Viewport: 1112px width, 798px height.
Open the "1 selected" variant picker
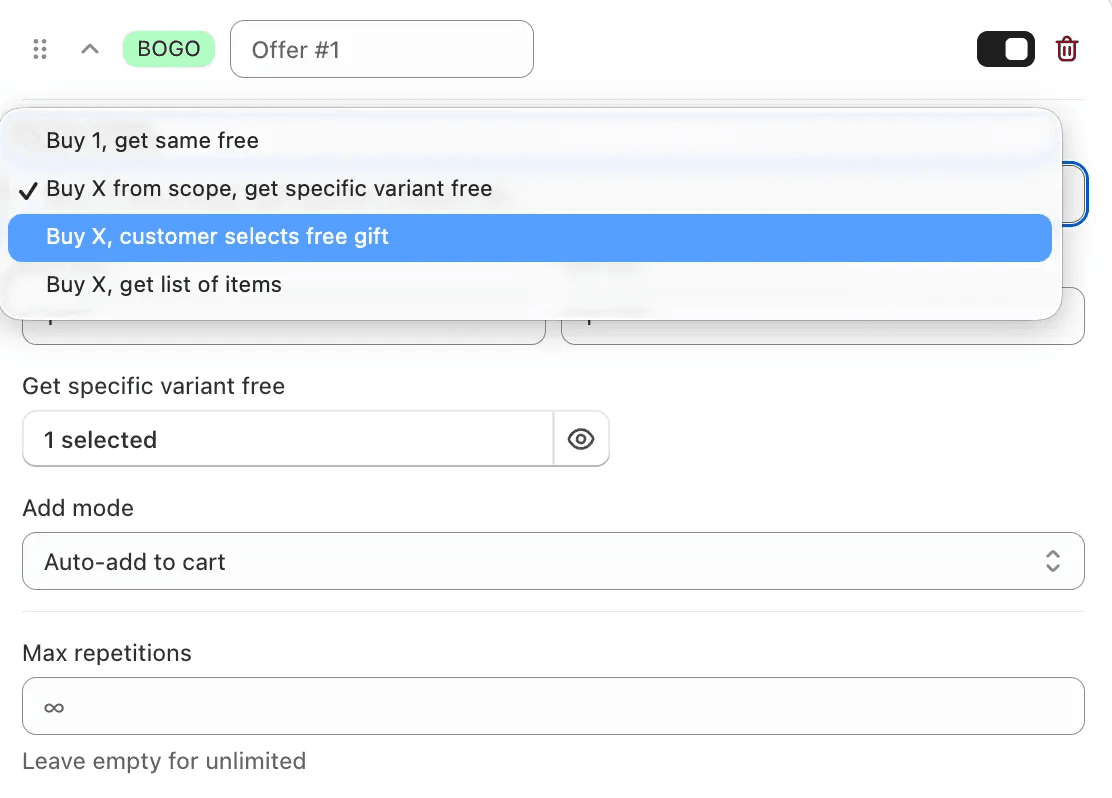[288, 439]
